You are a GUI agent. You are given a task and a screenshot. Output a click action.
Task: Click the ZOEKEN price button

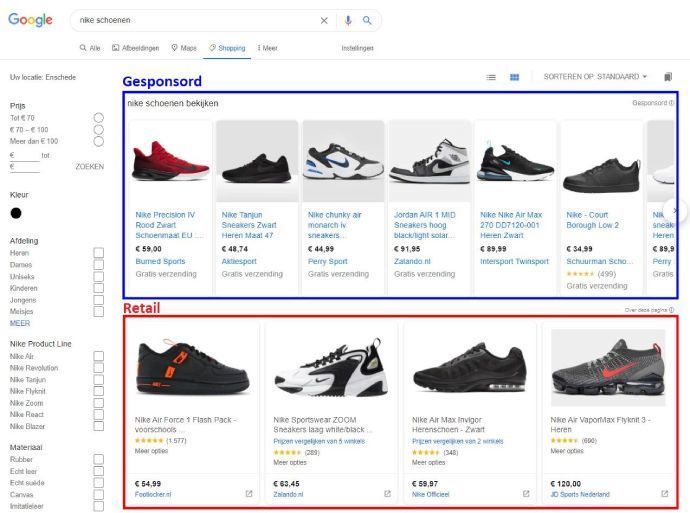coord(90,167)
